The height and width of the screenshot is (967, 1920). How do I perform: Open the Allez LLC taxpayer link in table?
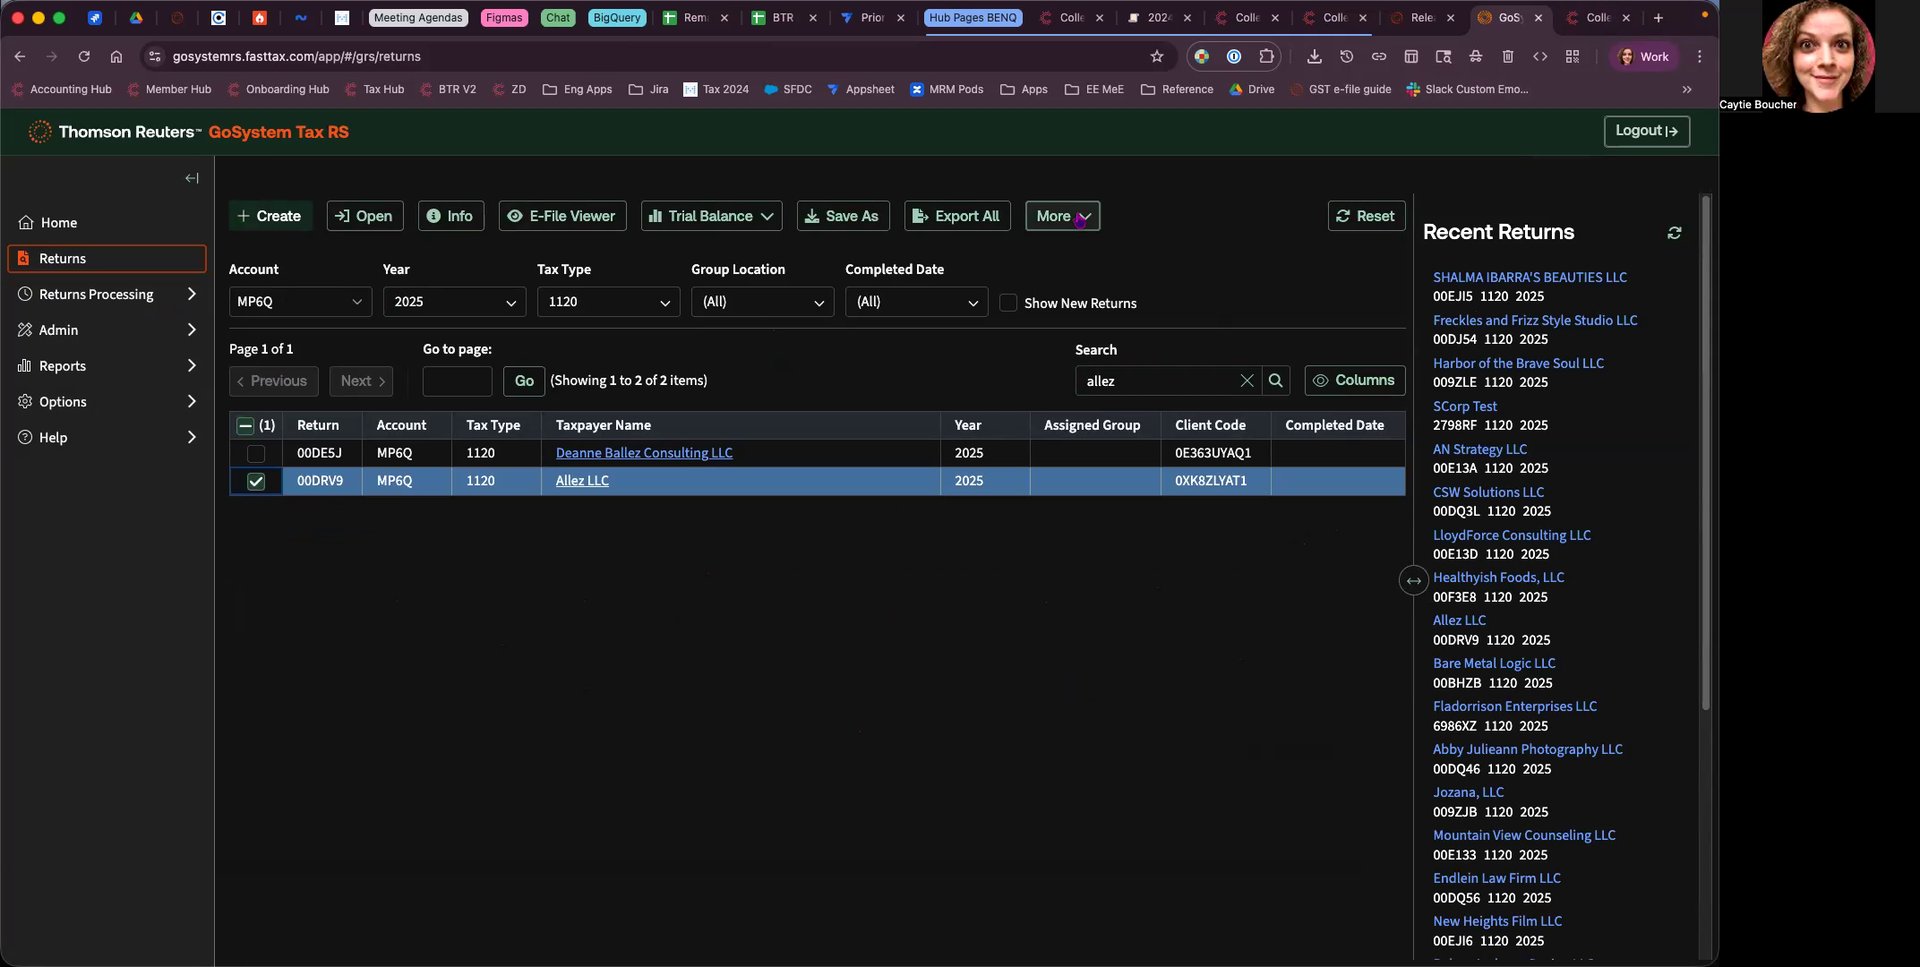(x=582, y=481)
